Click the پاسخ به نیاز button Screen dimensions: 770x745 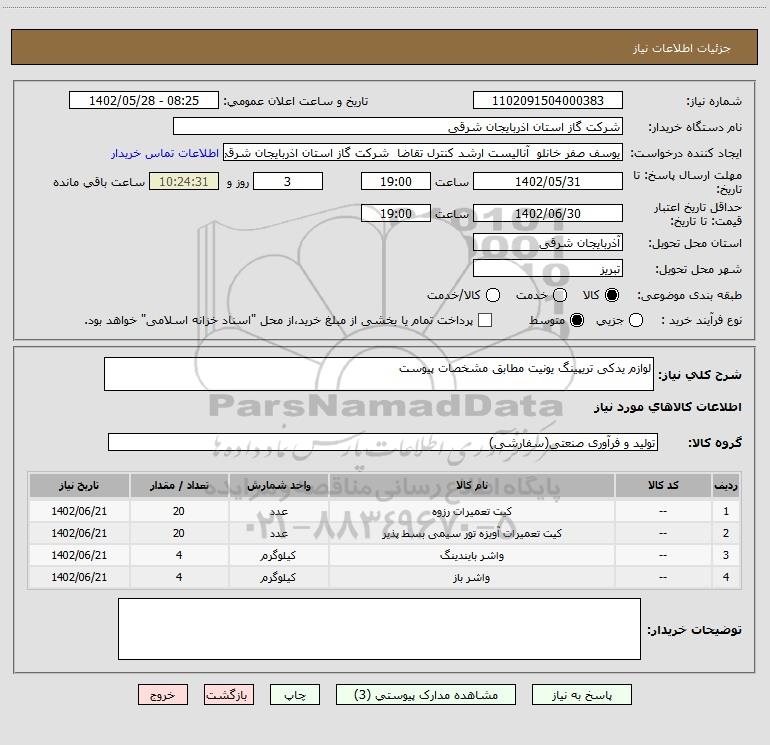(x=582, y=695)
